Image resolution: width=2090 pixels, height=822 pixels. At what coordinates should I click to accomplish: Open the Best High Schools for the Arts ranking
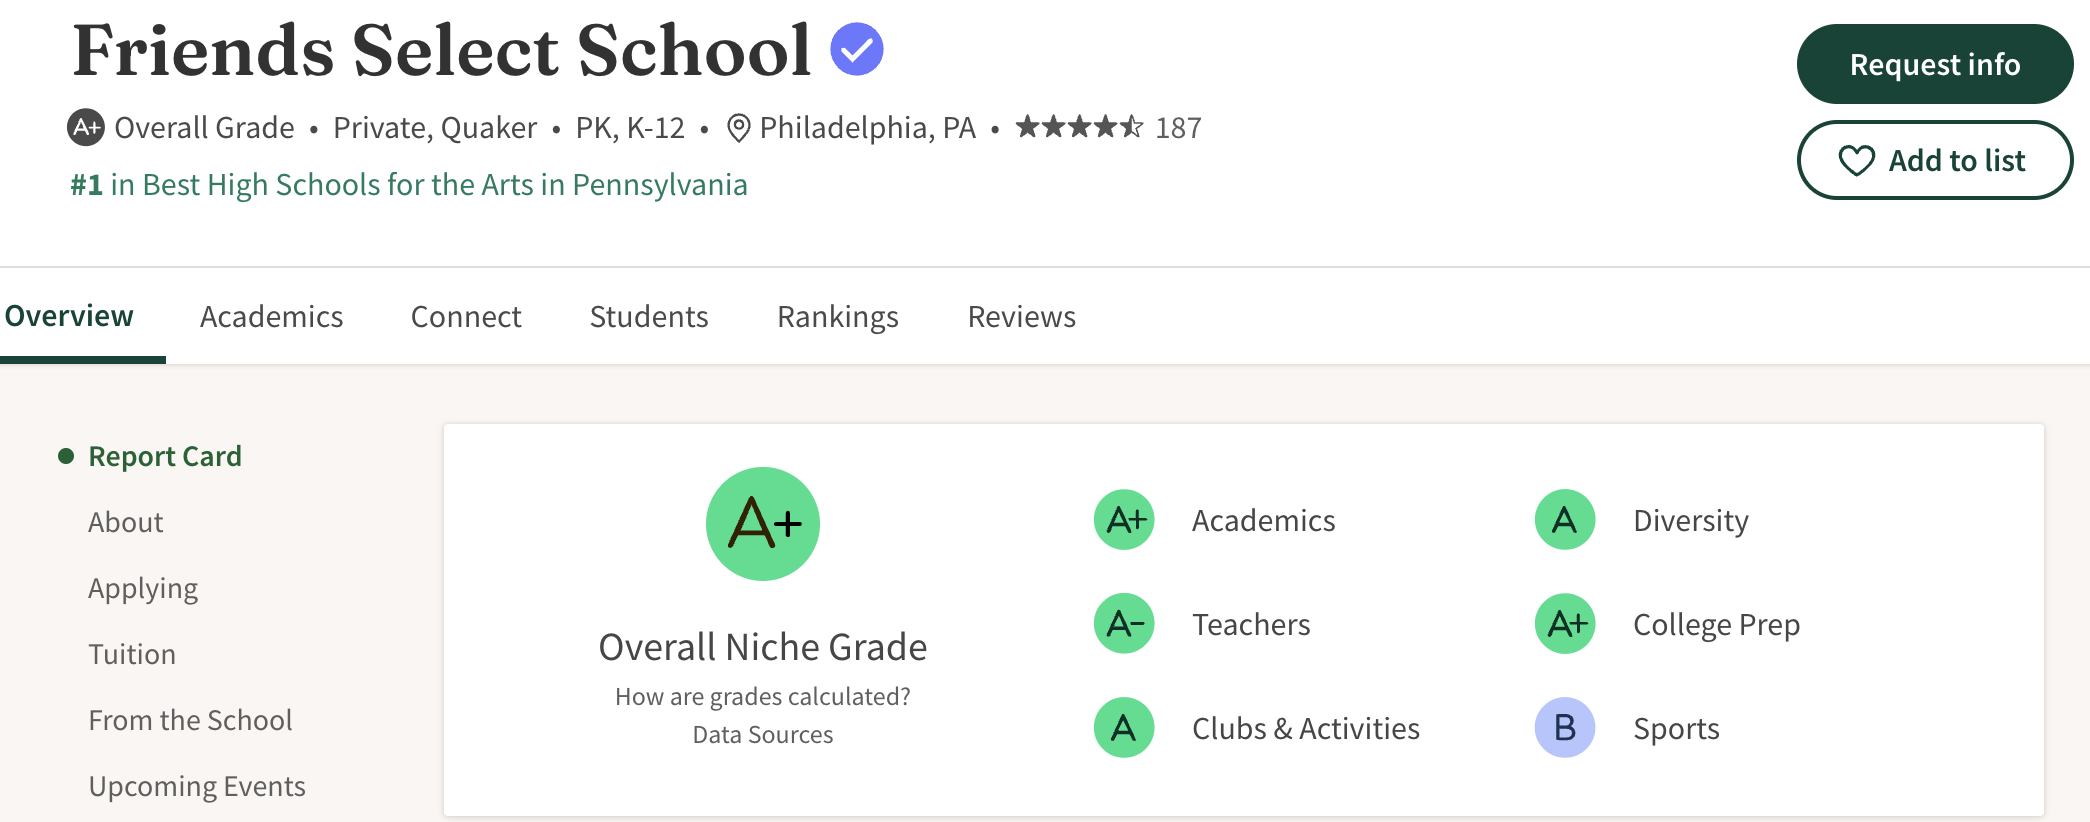pos(408,184)
